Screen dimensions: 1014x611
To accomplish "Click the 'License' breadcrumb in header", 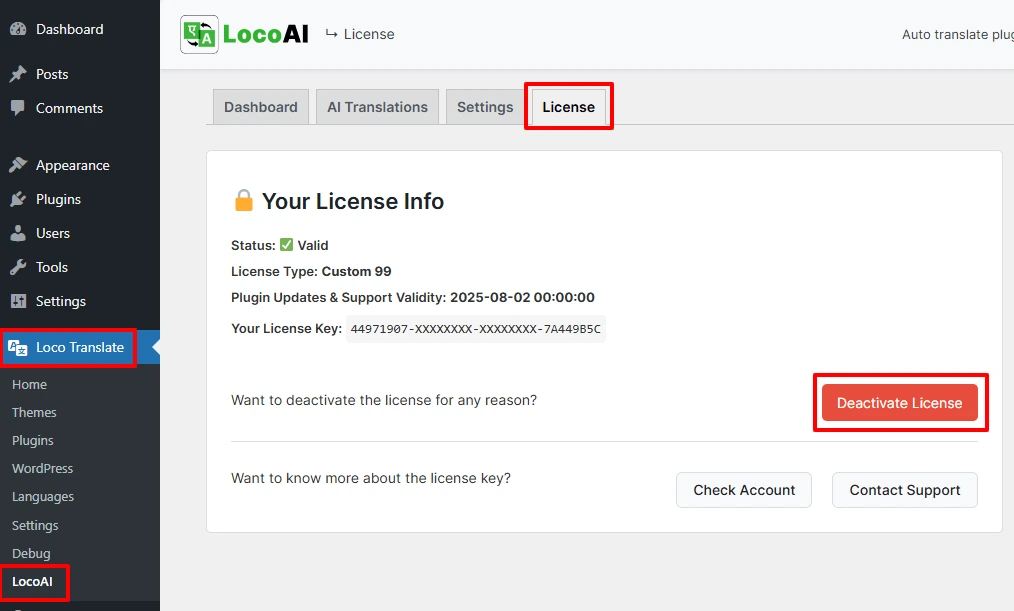I will 369,34.
